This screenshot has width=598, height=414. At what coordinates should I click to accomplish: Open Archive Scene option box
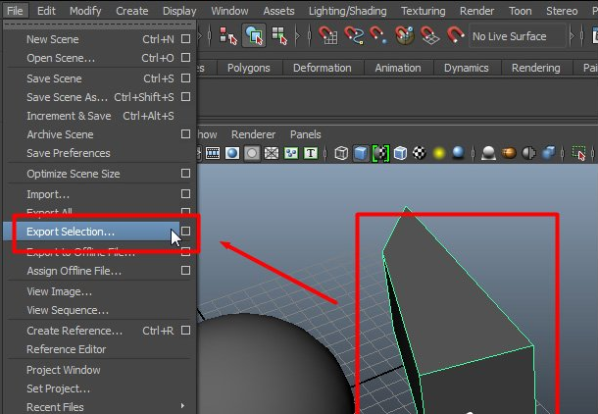185,134
